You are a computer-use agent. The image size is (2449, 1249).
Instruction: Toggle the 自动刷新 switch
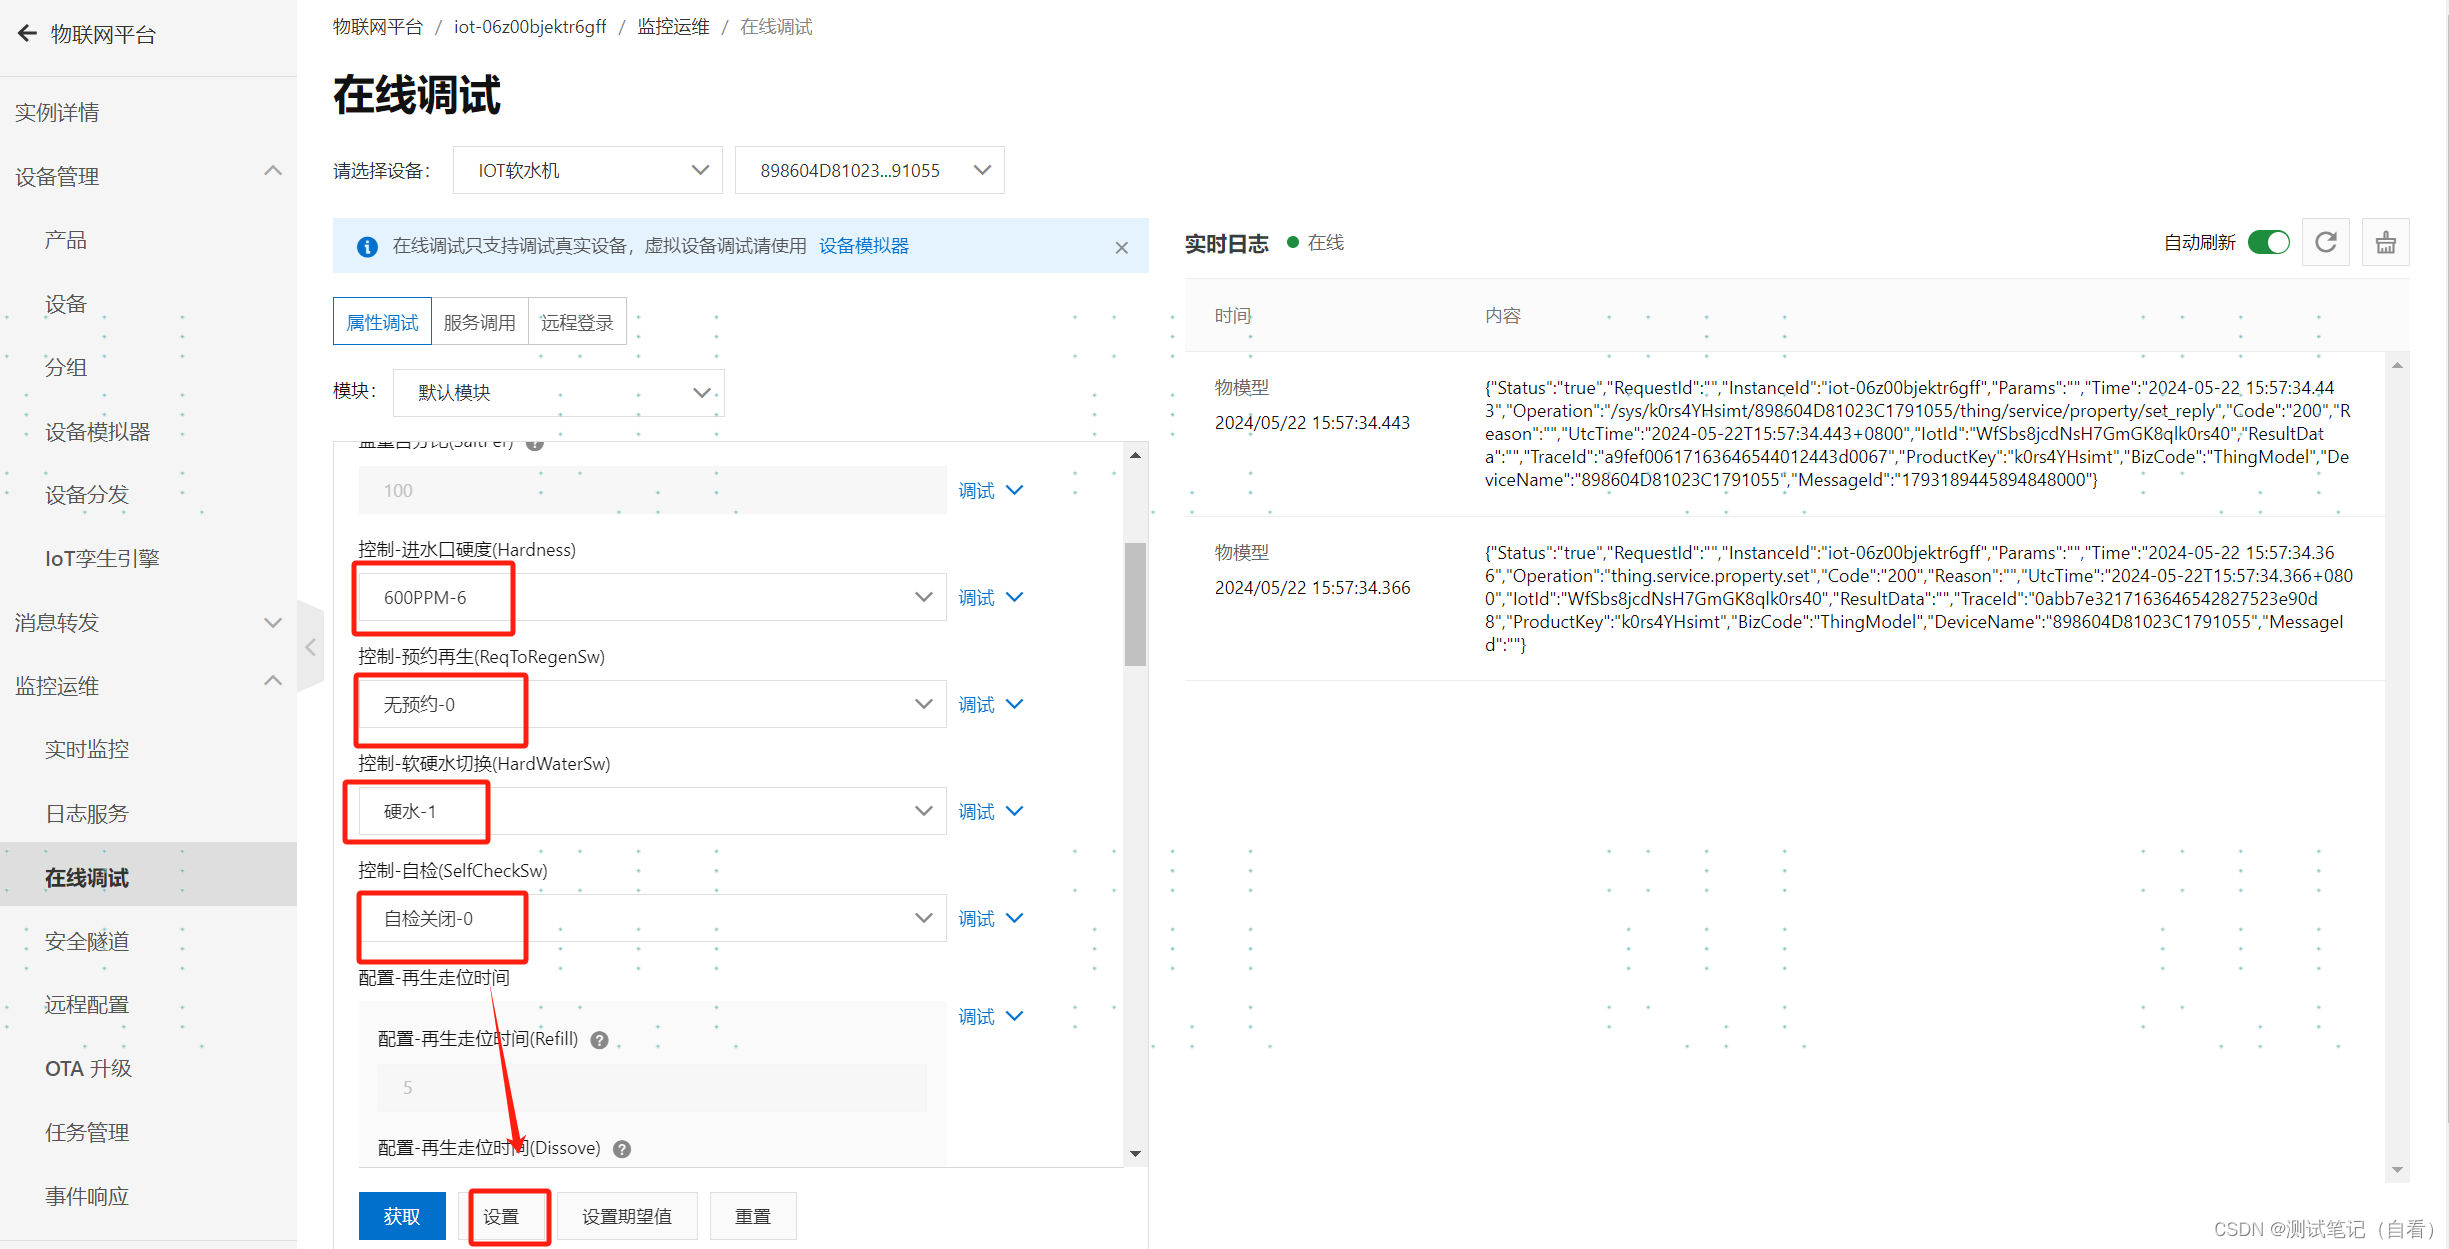pos(2269,243)
